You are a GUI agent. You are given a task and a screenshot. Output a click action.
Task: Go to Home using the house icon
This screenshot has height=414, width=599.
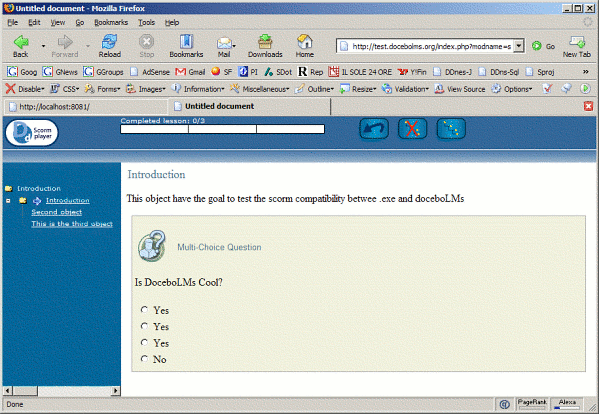[x=304, y=46]
